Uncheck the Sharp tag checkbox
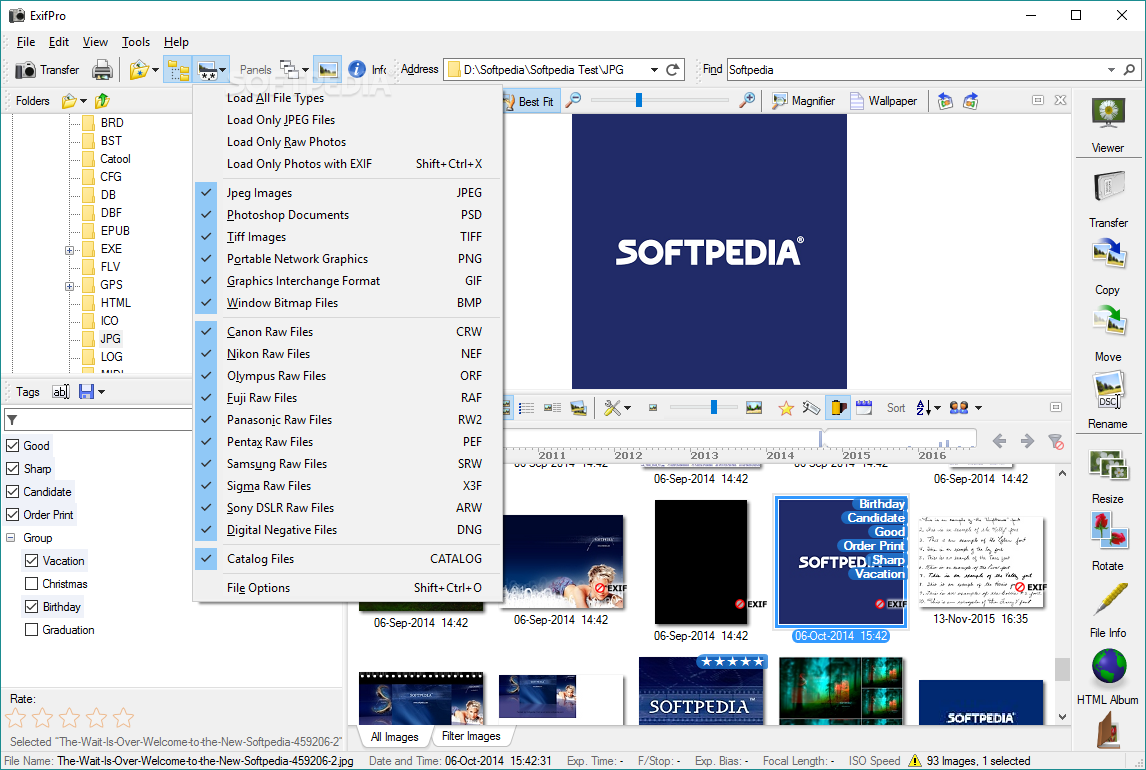 tap(12, 468)
